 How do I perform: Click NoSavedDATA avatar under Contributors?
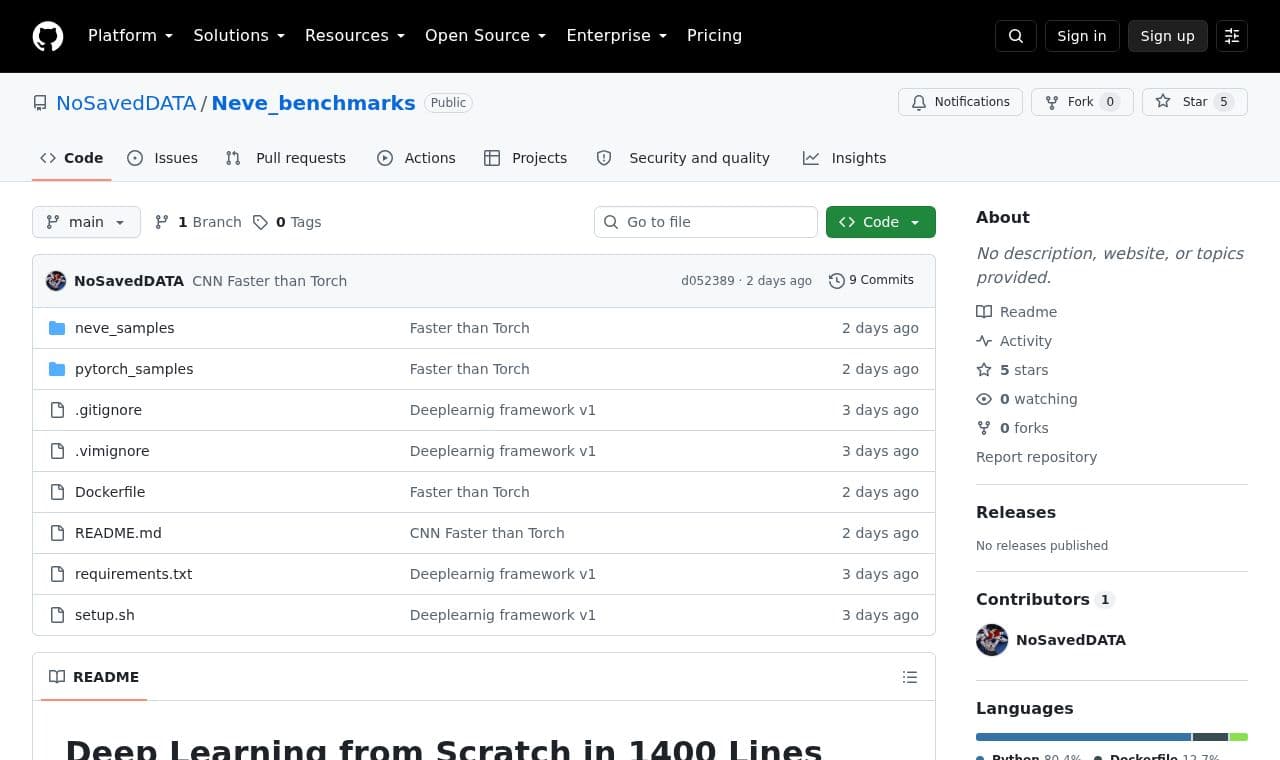pos(992,640)
